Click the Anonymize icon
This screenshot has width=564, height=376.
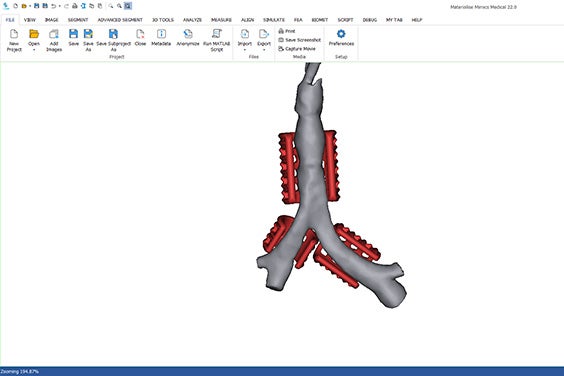tap(188, 34)
